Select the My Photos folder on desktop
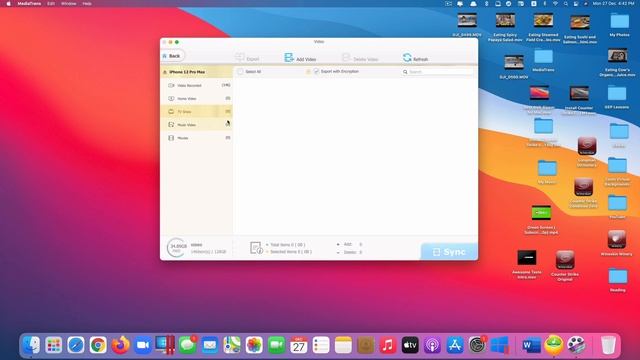 [x=619, y=24]
